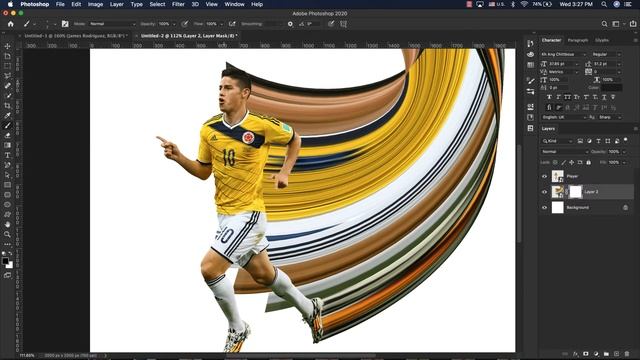The width and height of the screenshot is (640, 360).
Task: Open language dropdown English: UK
Action: coord(564,117)
